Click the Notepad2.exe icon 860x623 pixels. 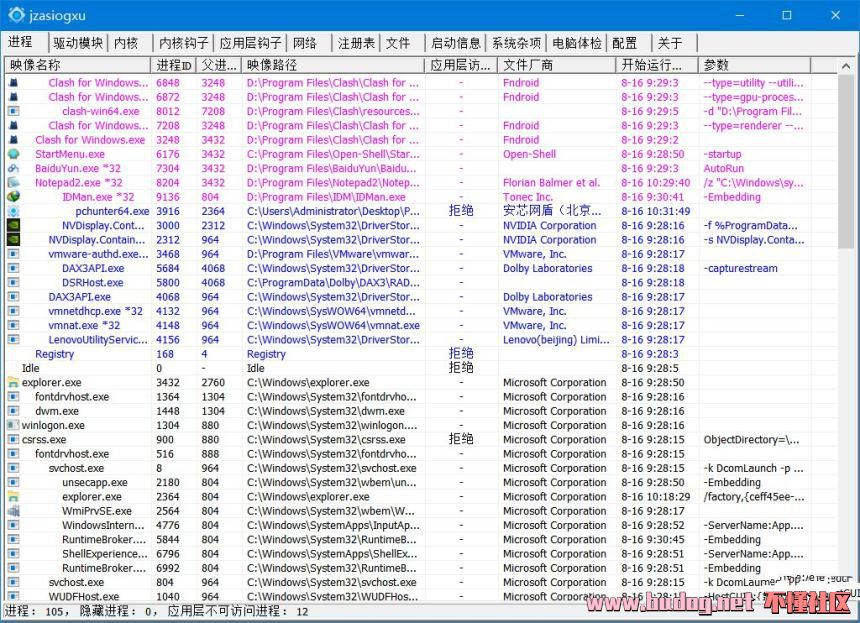[13, 183]
